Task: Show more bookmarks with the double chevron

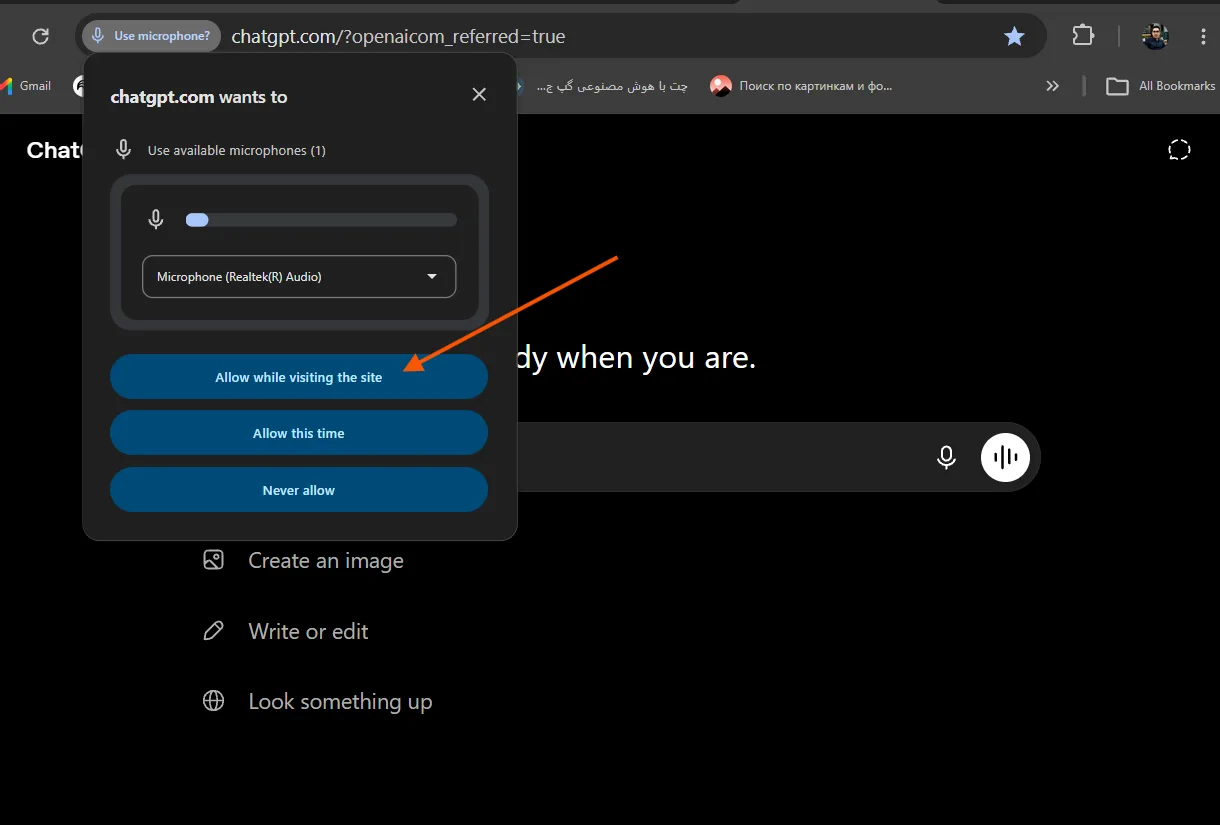Action: (1052, 86)
